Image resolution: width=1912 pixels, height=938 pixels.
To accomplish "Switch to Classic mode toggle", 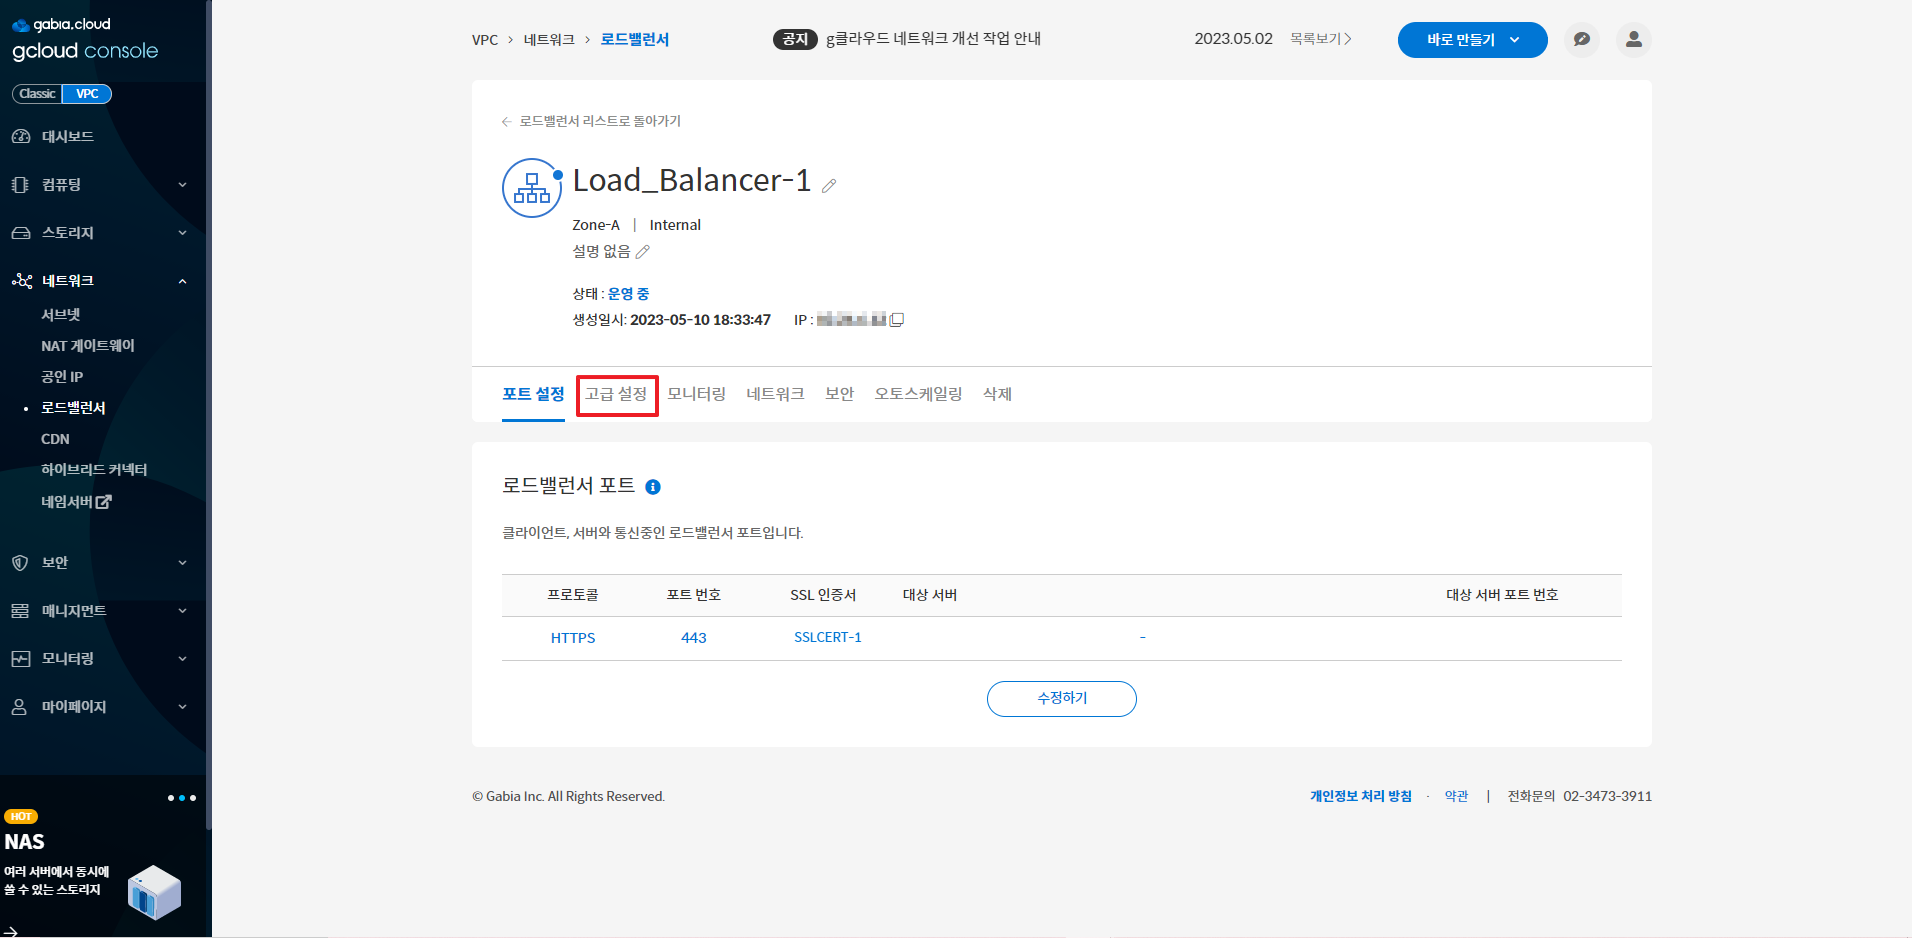I will pyautogui.click(x=37, y=94).
